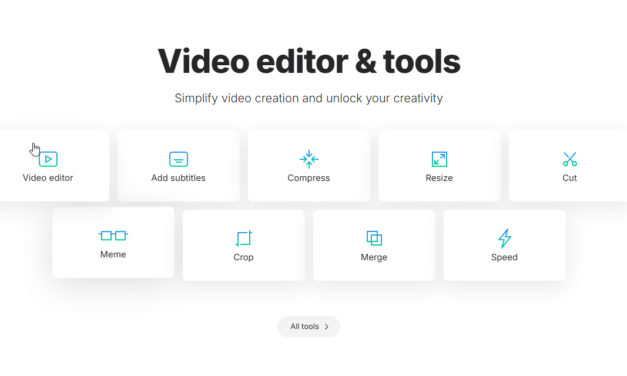The image size is (627, 376).
Task: Click the "Resize" label text
Action: click(439, 178)
